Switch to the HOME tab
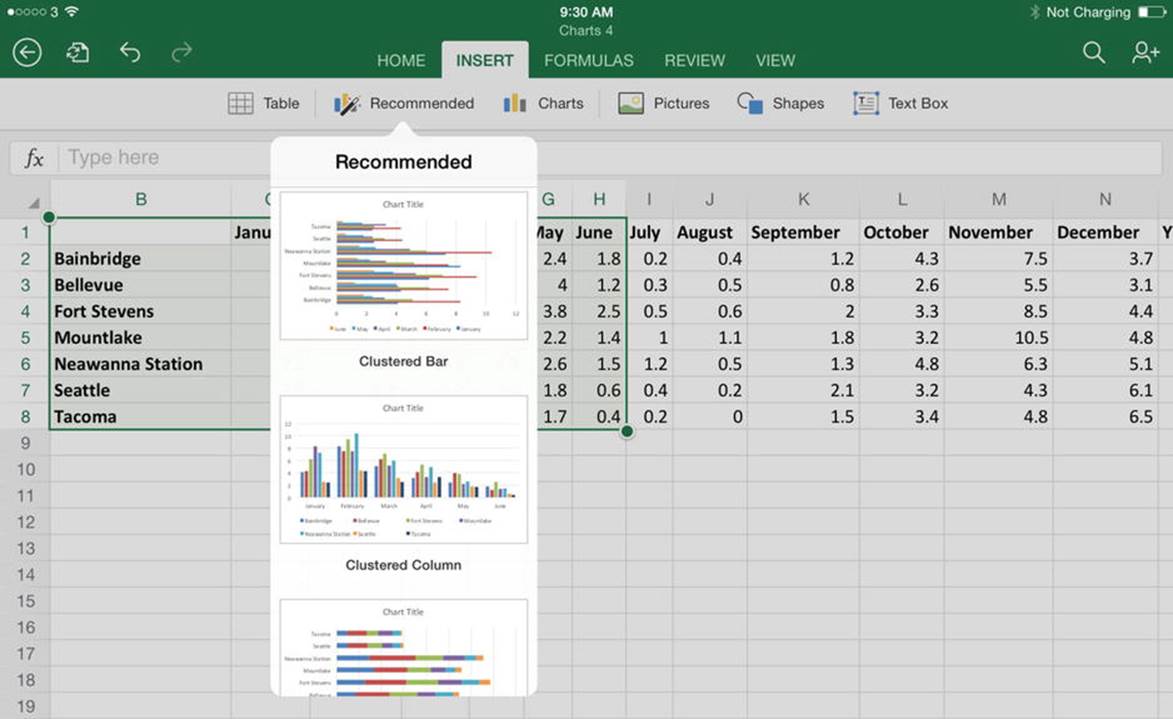The height and width of the screenshot is (719, 1173). pos(401,61)
